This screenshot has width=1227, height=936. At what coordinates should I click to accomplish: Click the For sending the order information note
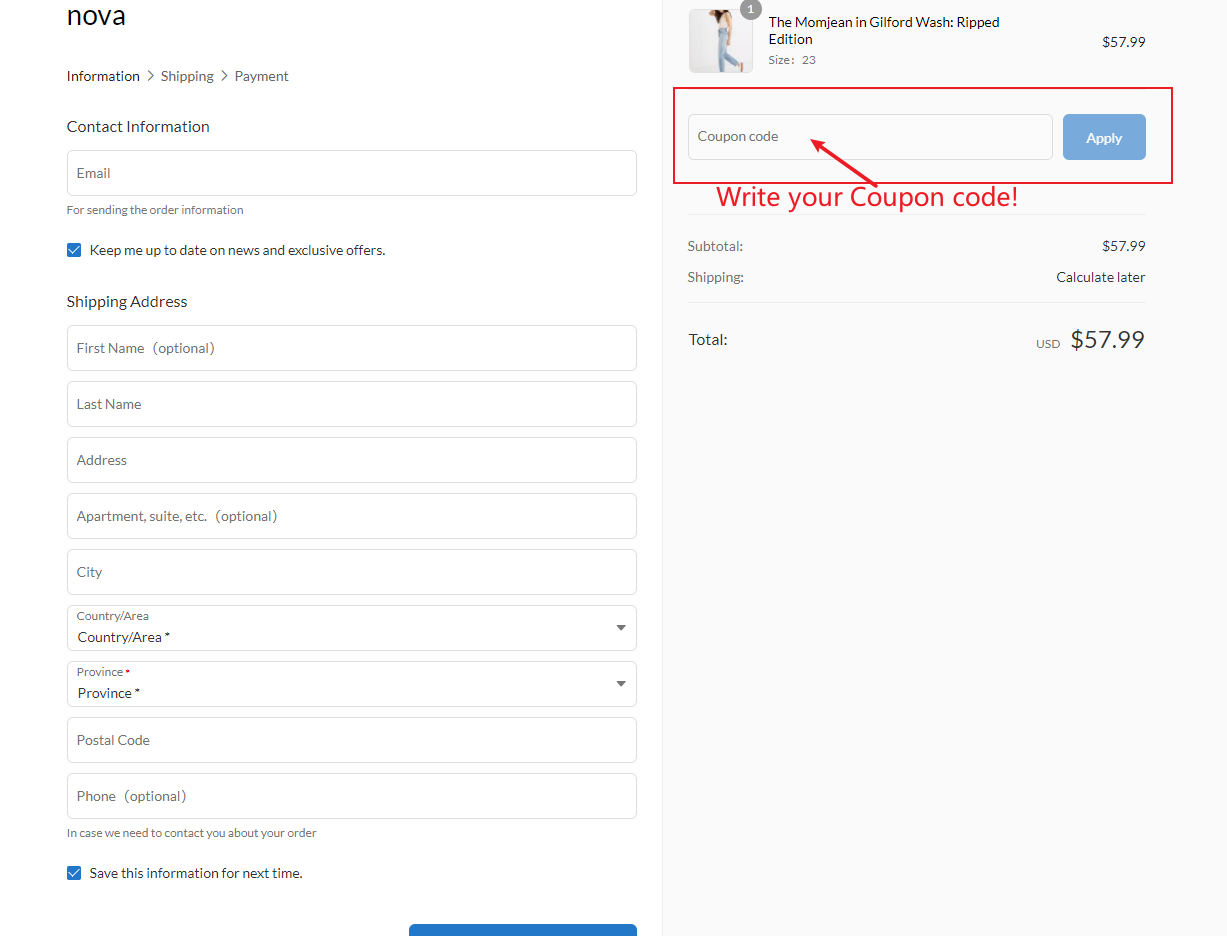(x=155, y=210)
